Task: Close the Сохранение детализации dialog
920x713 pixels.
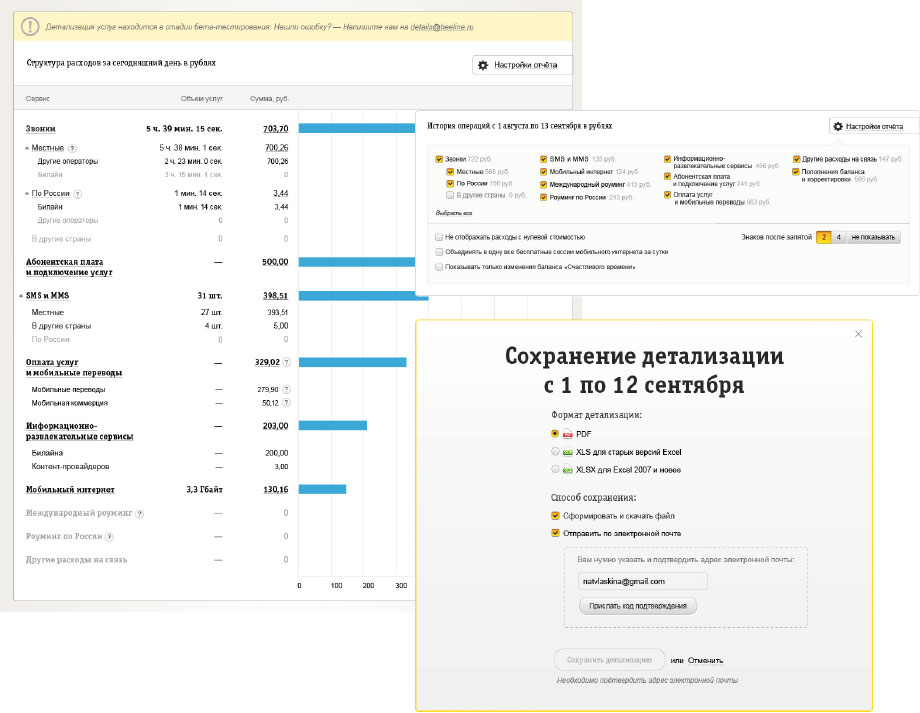Action: (x=858, y=334)
